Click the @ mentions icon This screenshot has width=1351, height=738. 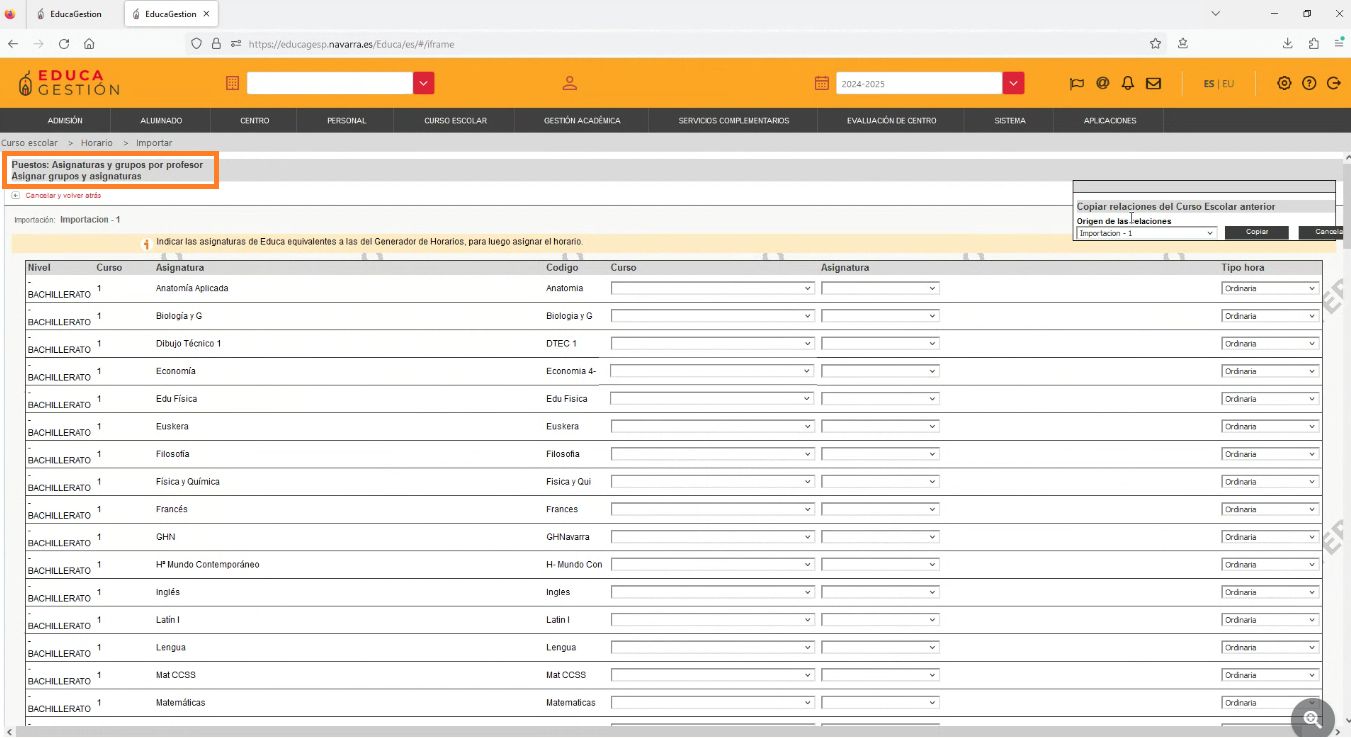click(x=1102, y=84)
